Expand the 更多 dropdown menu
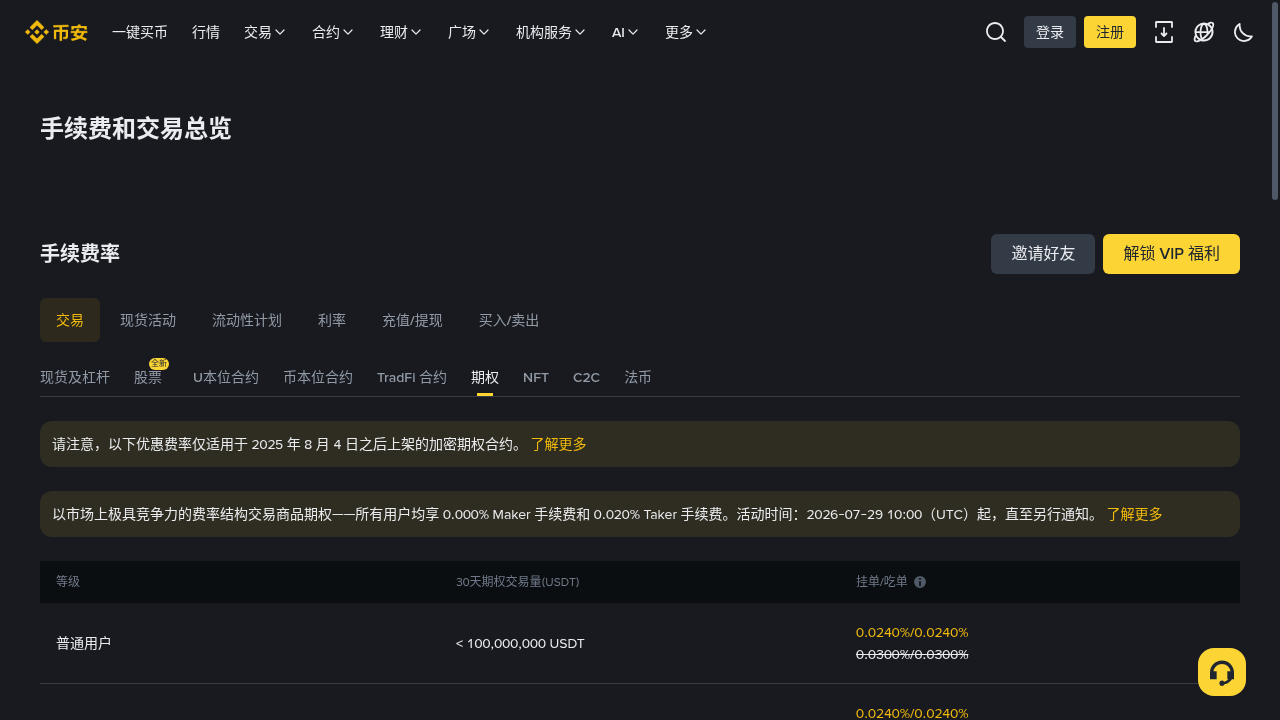1280x720 pixels. point(686,32)
